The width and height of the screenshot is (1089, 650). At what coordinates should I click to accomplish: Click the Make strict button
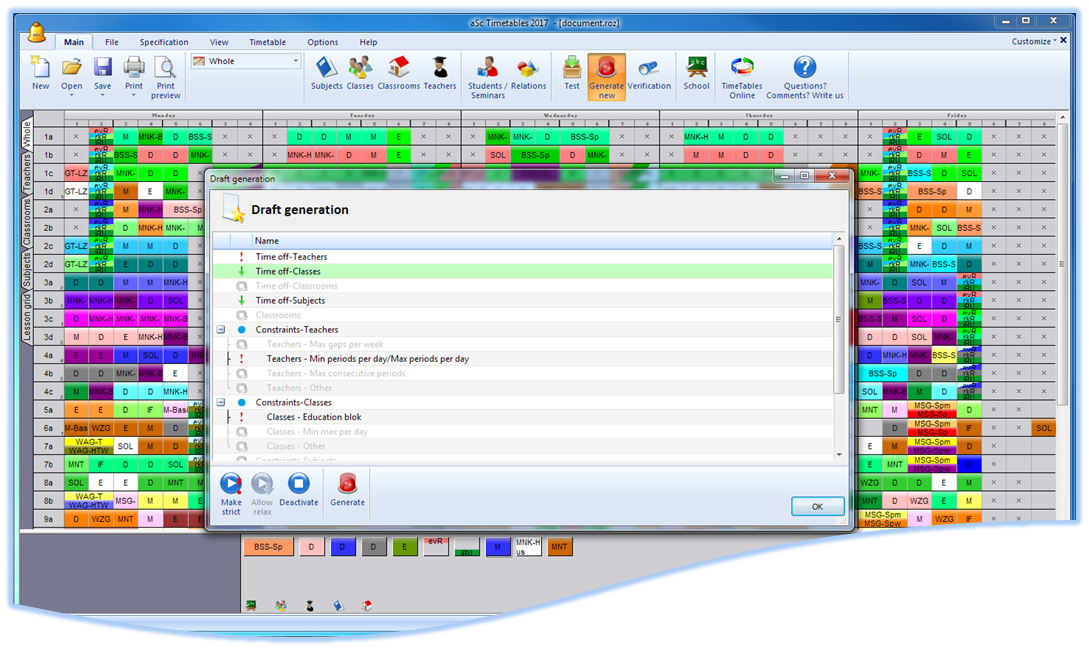pos(231,492)
